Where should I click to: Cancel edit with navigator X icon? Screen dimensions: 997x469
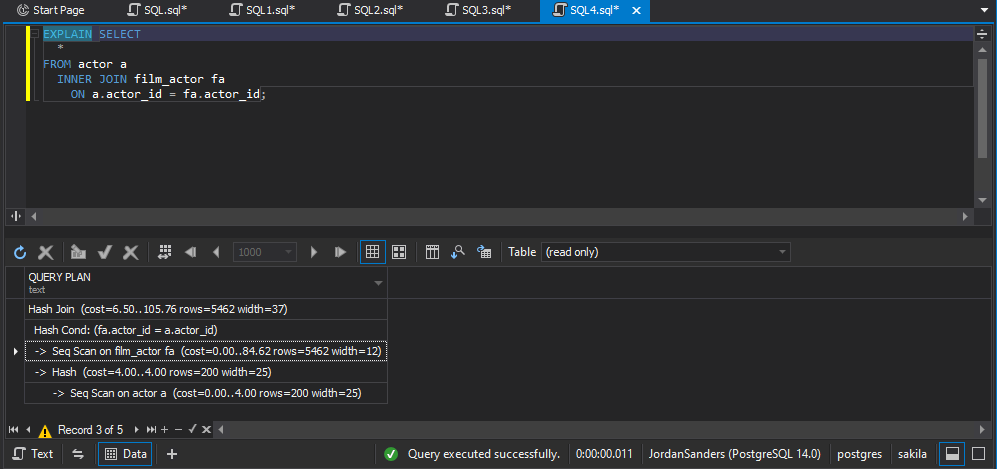pyautogui.click(x=206, y=430)
